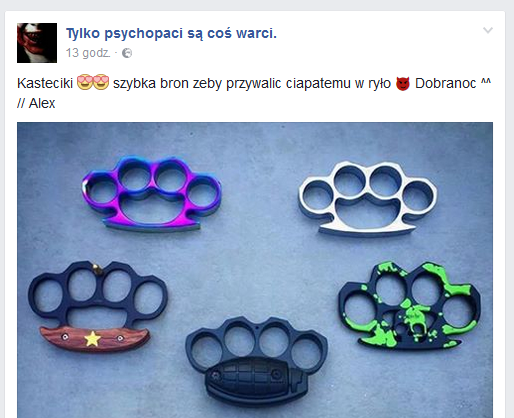This screenshot has width=514, height=418.
Task: Open the "Tylko psychopaci są coś warci." page link
Action: (x=171, y=33)
